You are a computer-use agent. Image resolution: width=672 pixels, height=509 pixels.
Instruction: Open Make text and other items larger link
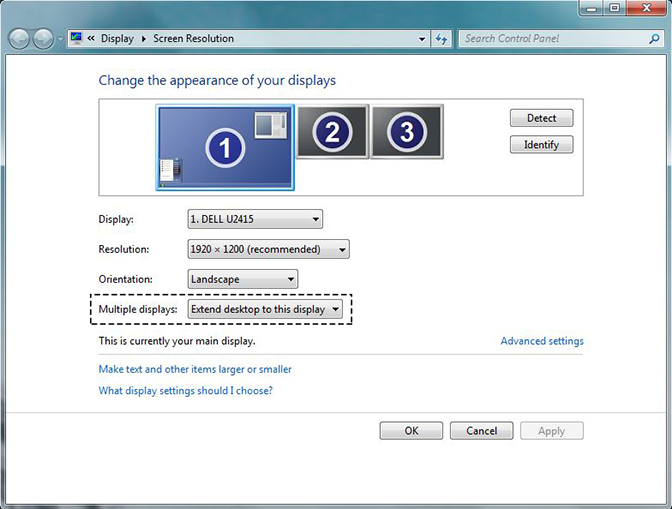195,369
